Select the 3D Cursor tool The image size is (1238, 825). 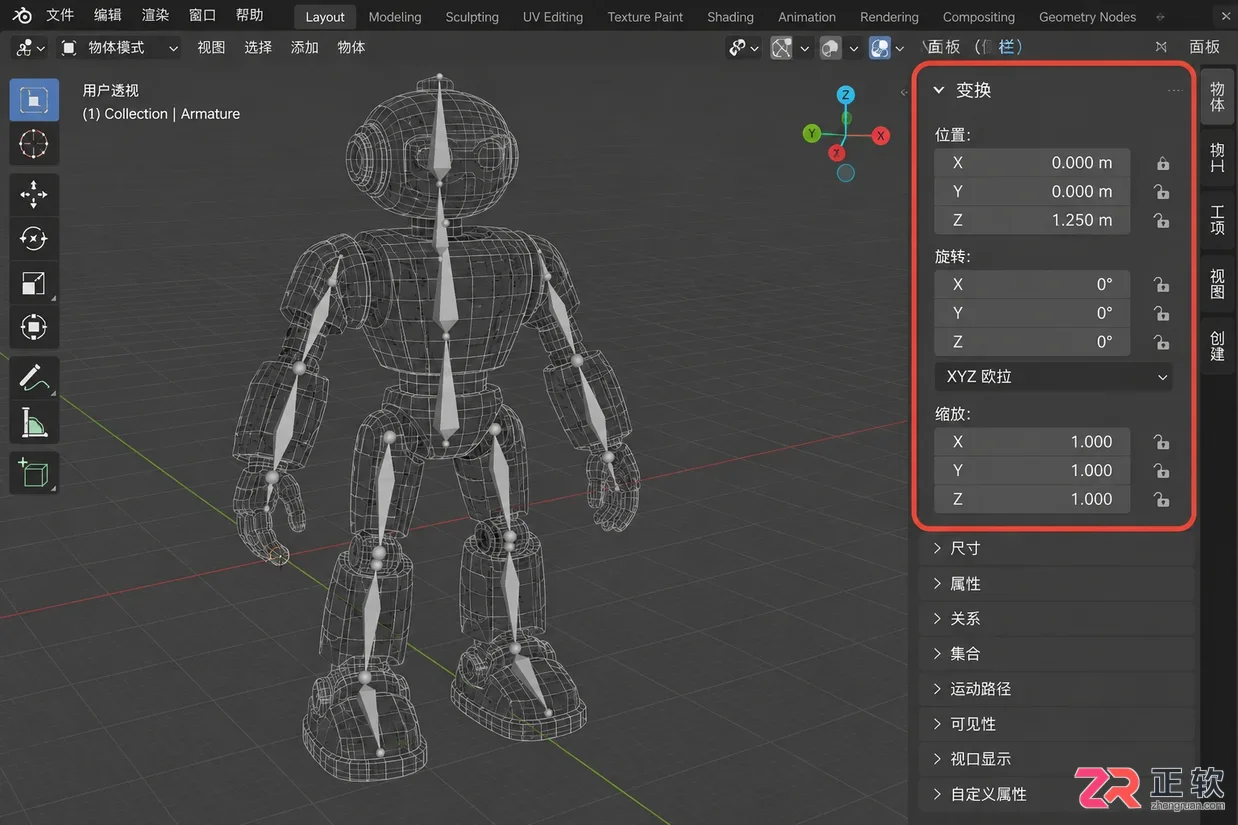pos(34,144)
